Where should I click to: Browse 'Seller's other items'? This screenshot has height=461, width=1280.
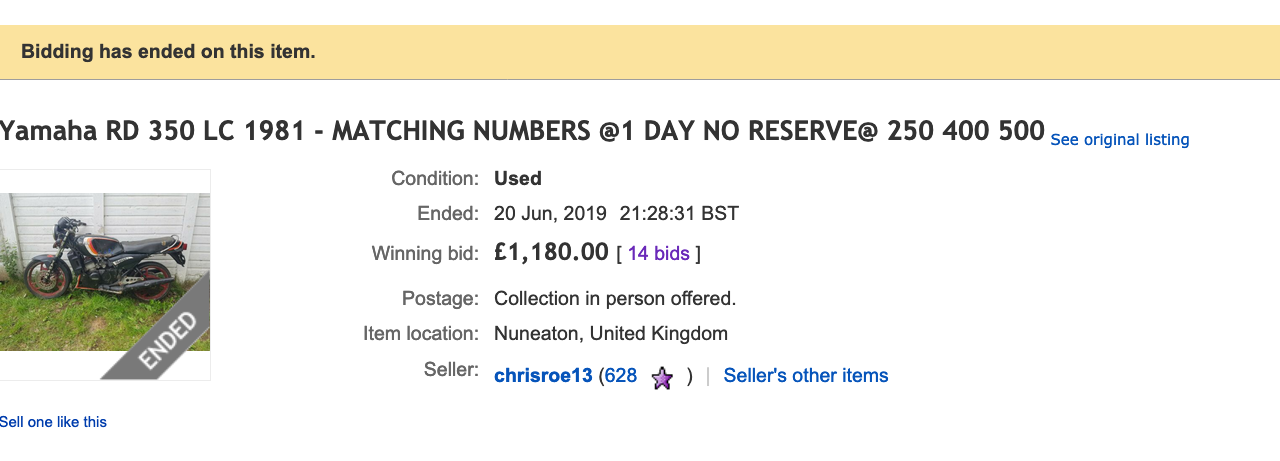point(805,376)
